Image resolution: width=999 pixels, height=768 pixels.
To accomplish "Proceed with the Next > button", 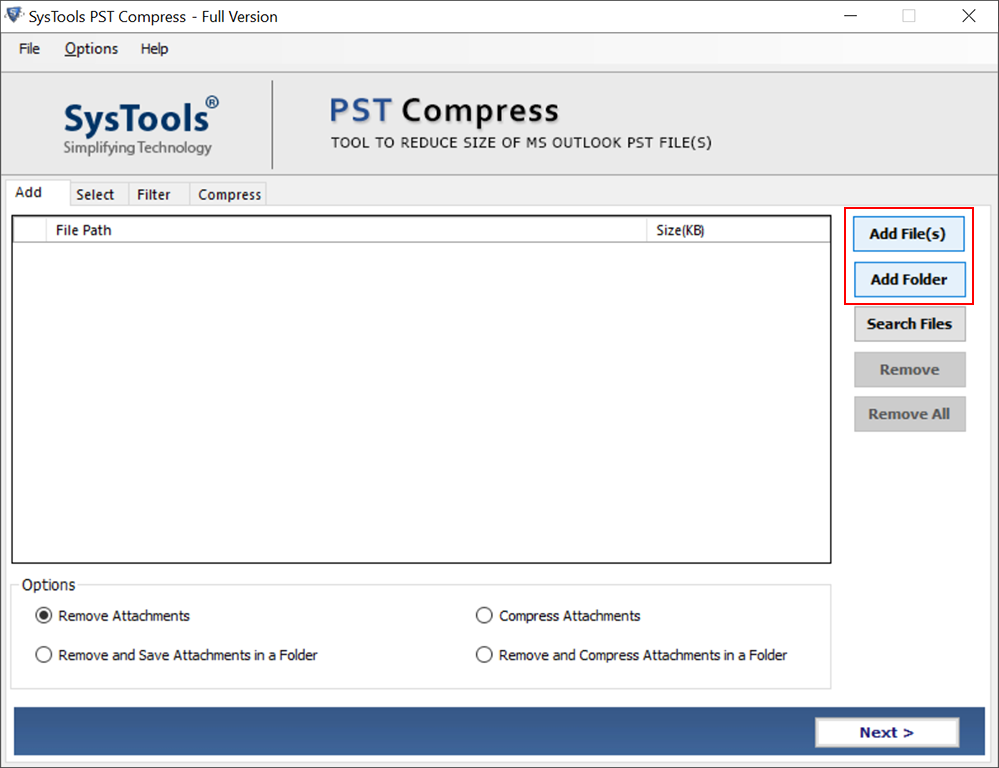I will [887, 732].
